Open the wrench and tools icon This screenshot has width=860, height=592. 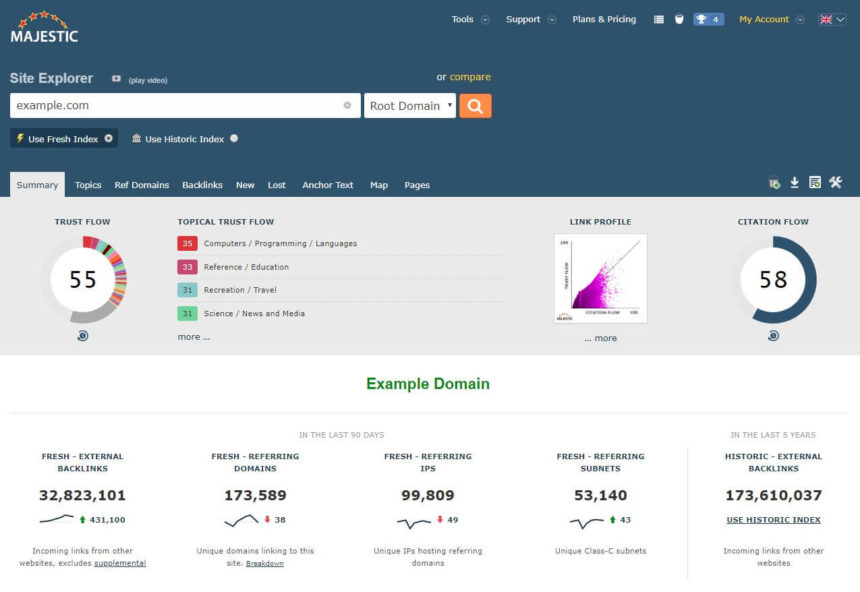pos(836,183)
